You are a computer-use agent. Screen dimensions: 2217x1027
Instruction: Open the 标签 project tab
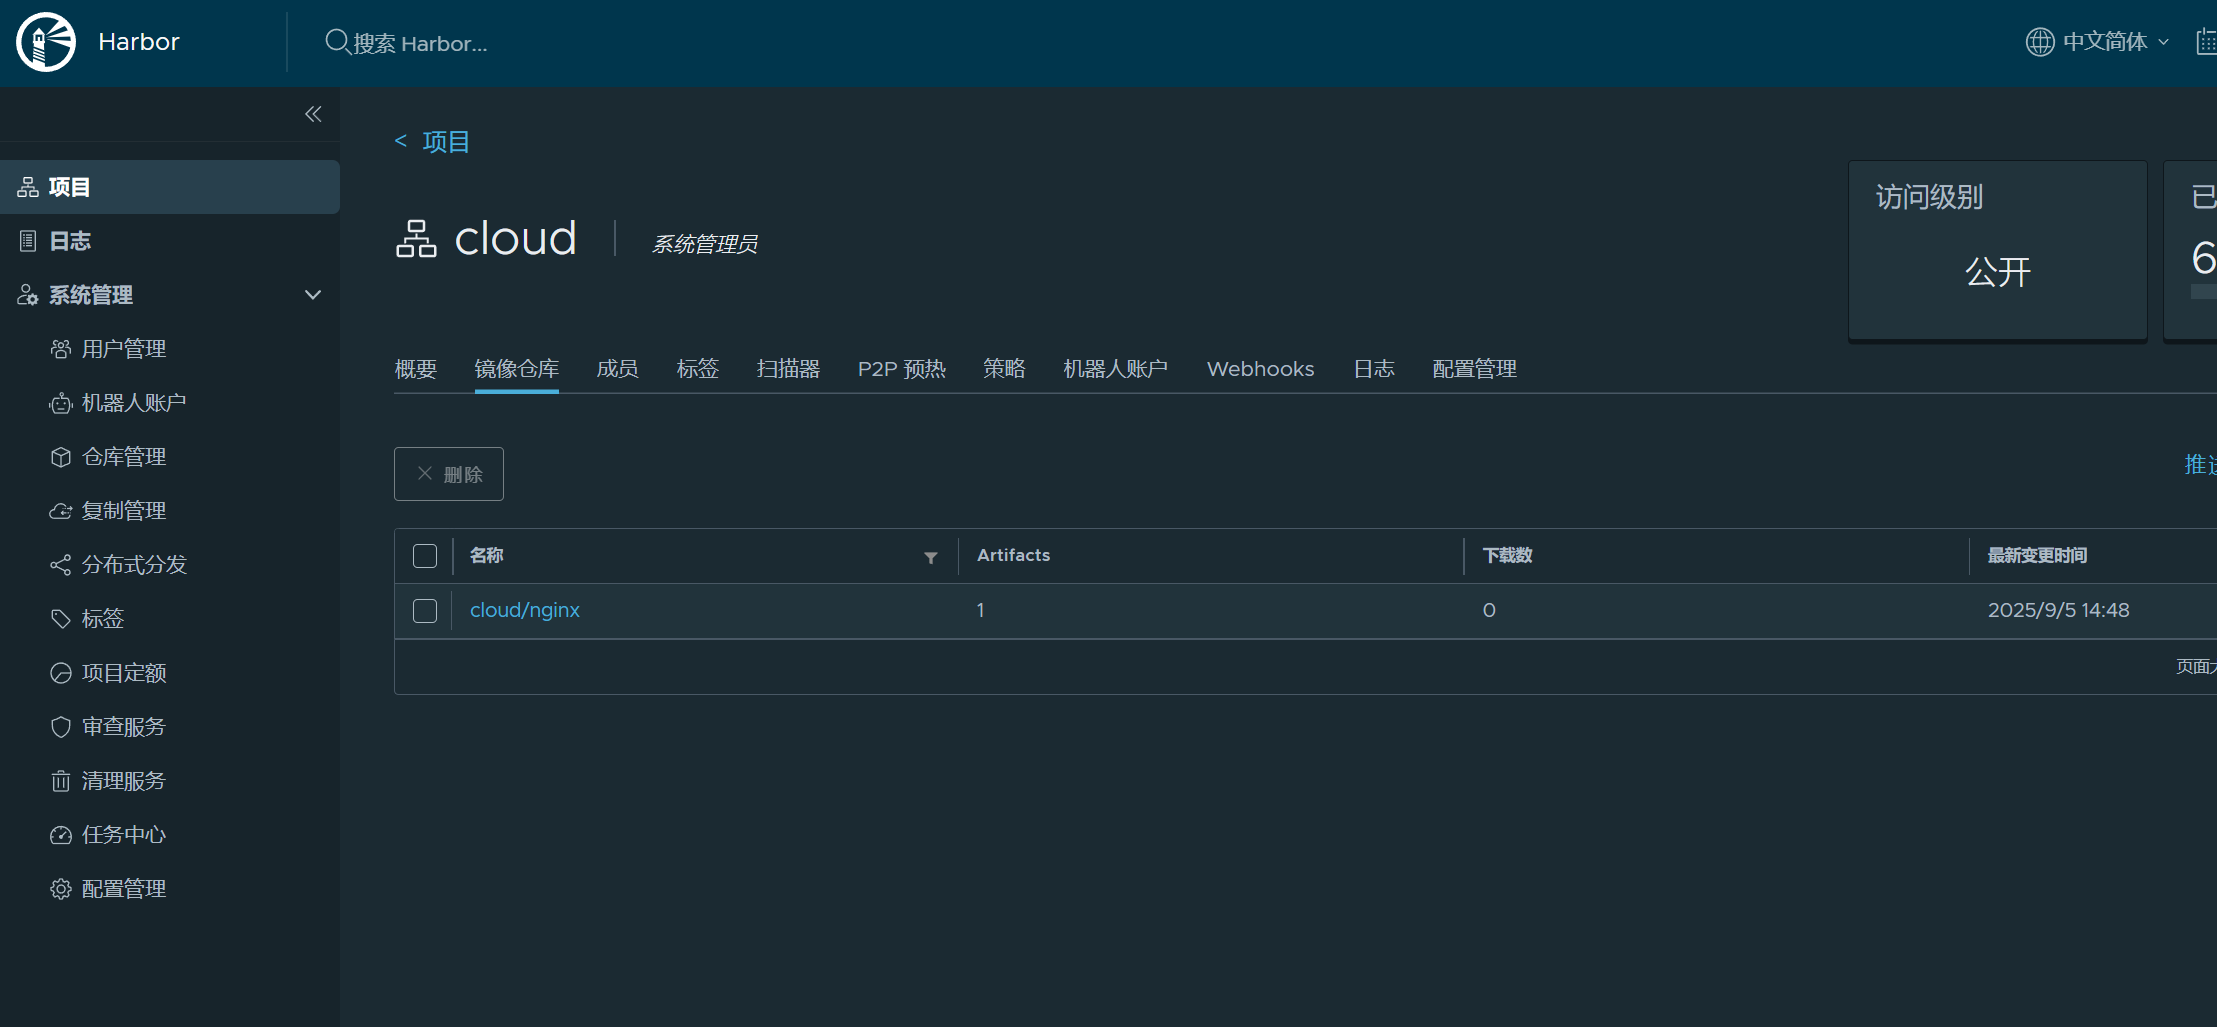click(698, 369)
